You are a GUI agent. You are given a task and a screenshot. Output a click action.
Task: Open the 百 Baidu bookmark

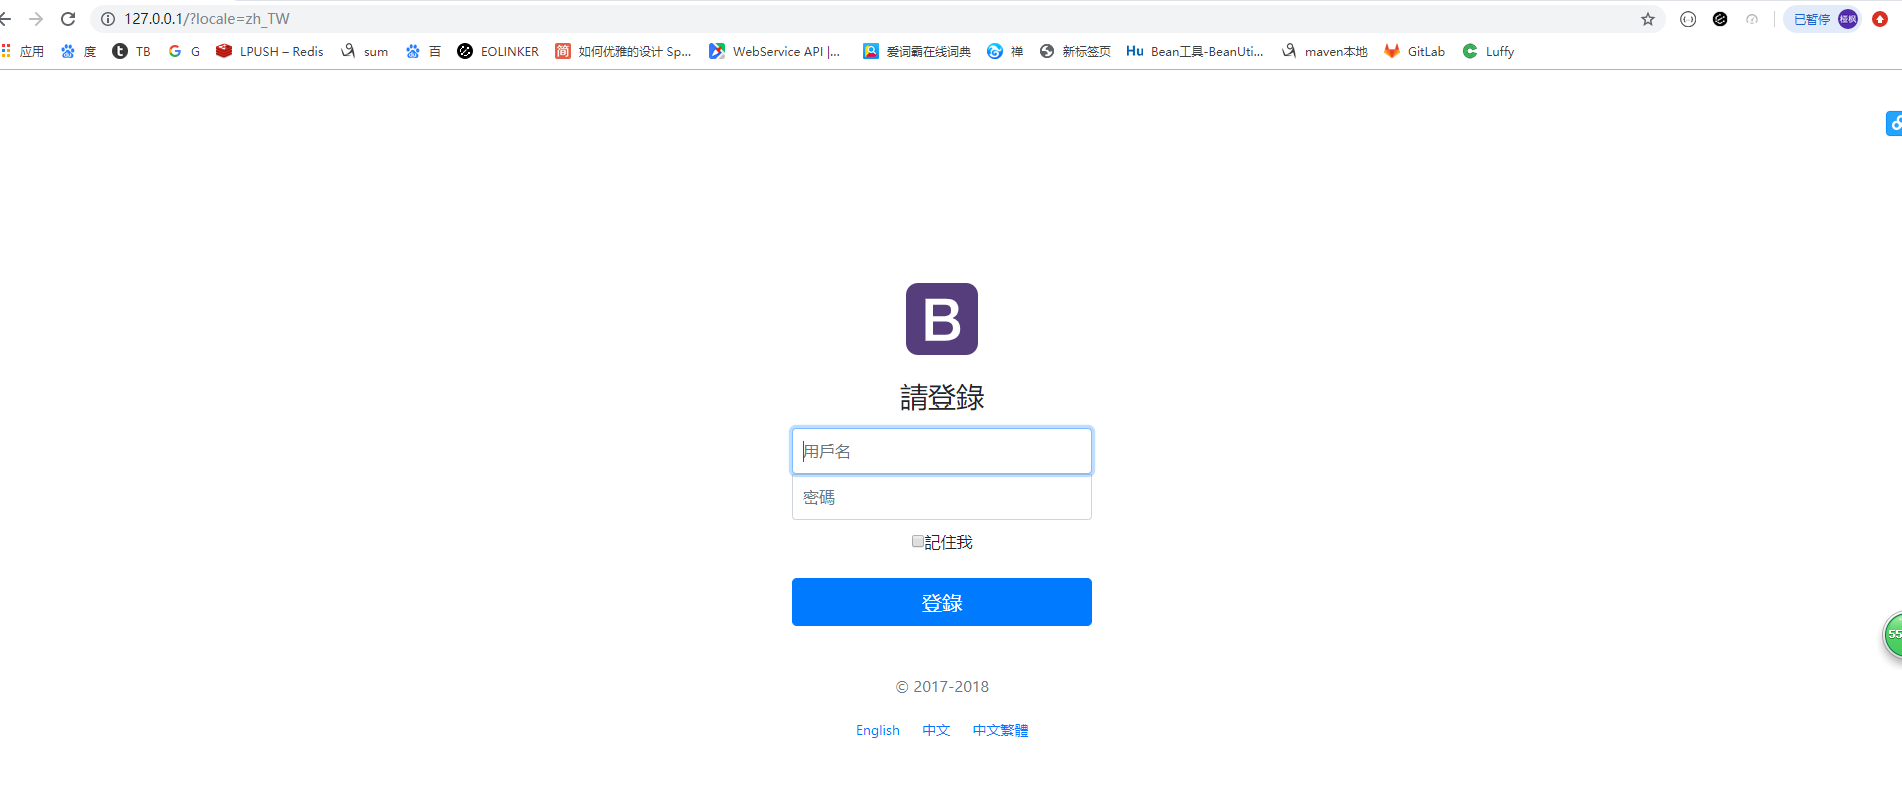click(x=423, y=51)
